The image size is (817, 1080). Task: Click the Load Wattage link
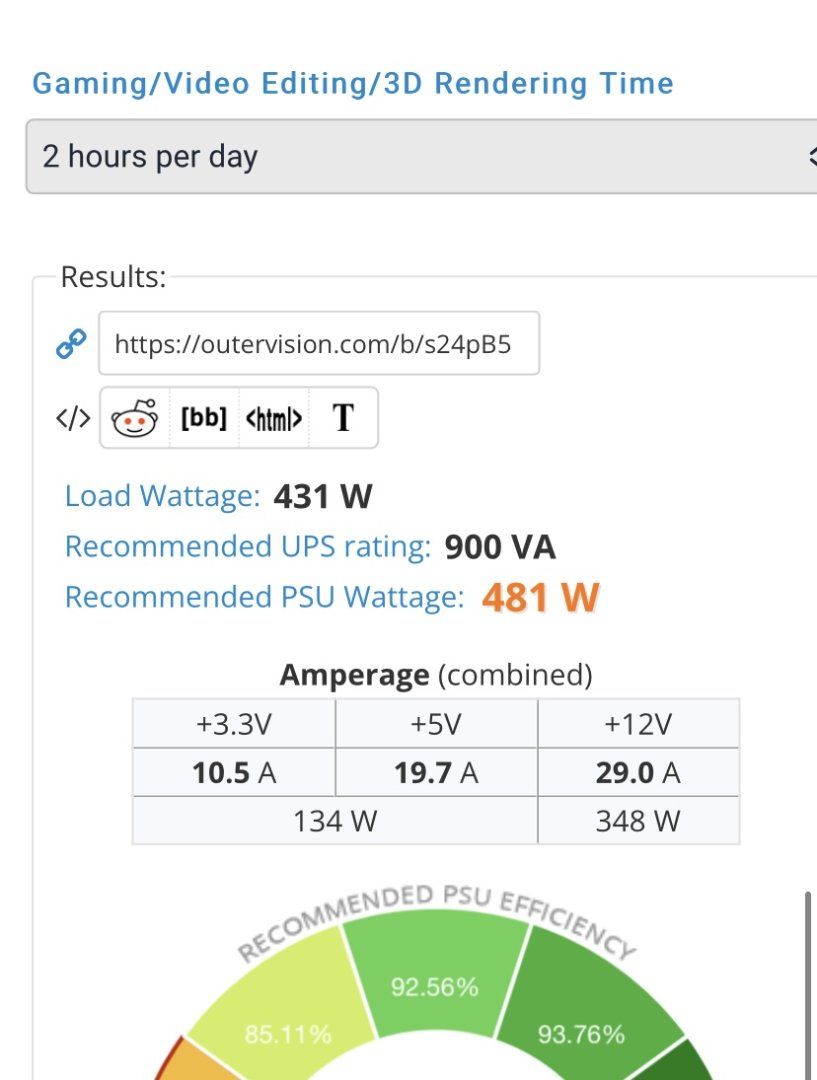(162, 496)
